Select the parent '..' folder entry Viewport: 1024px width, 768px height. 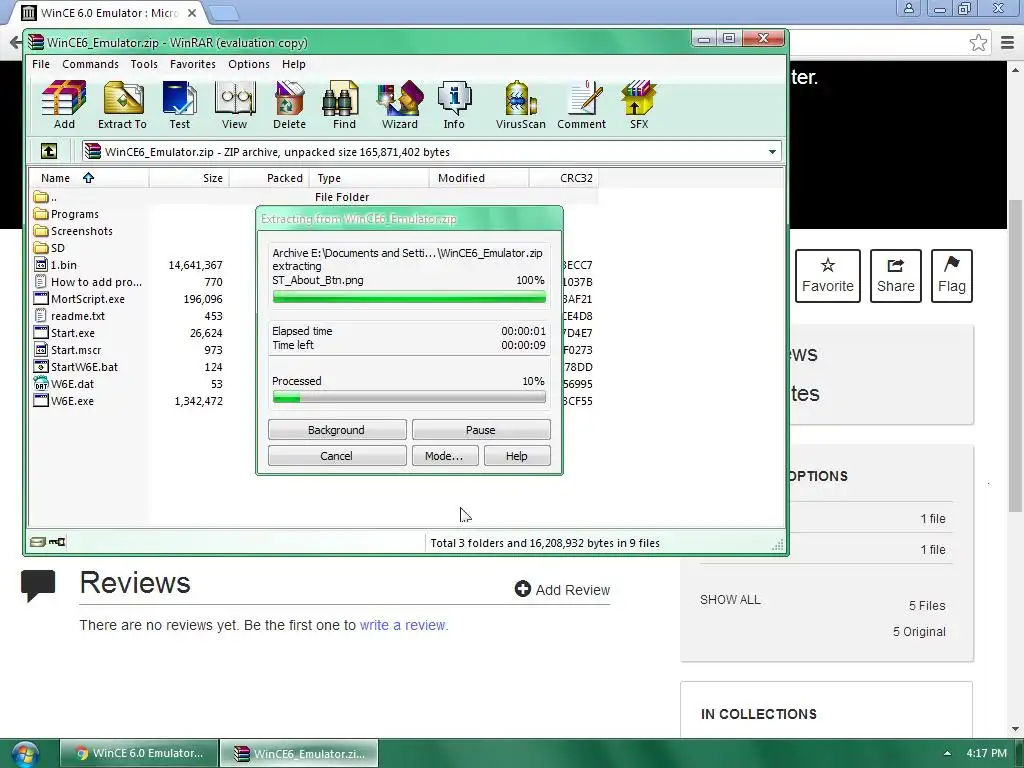point(45,197)
